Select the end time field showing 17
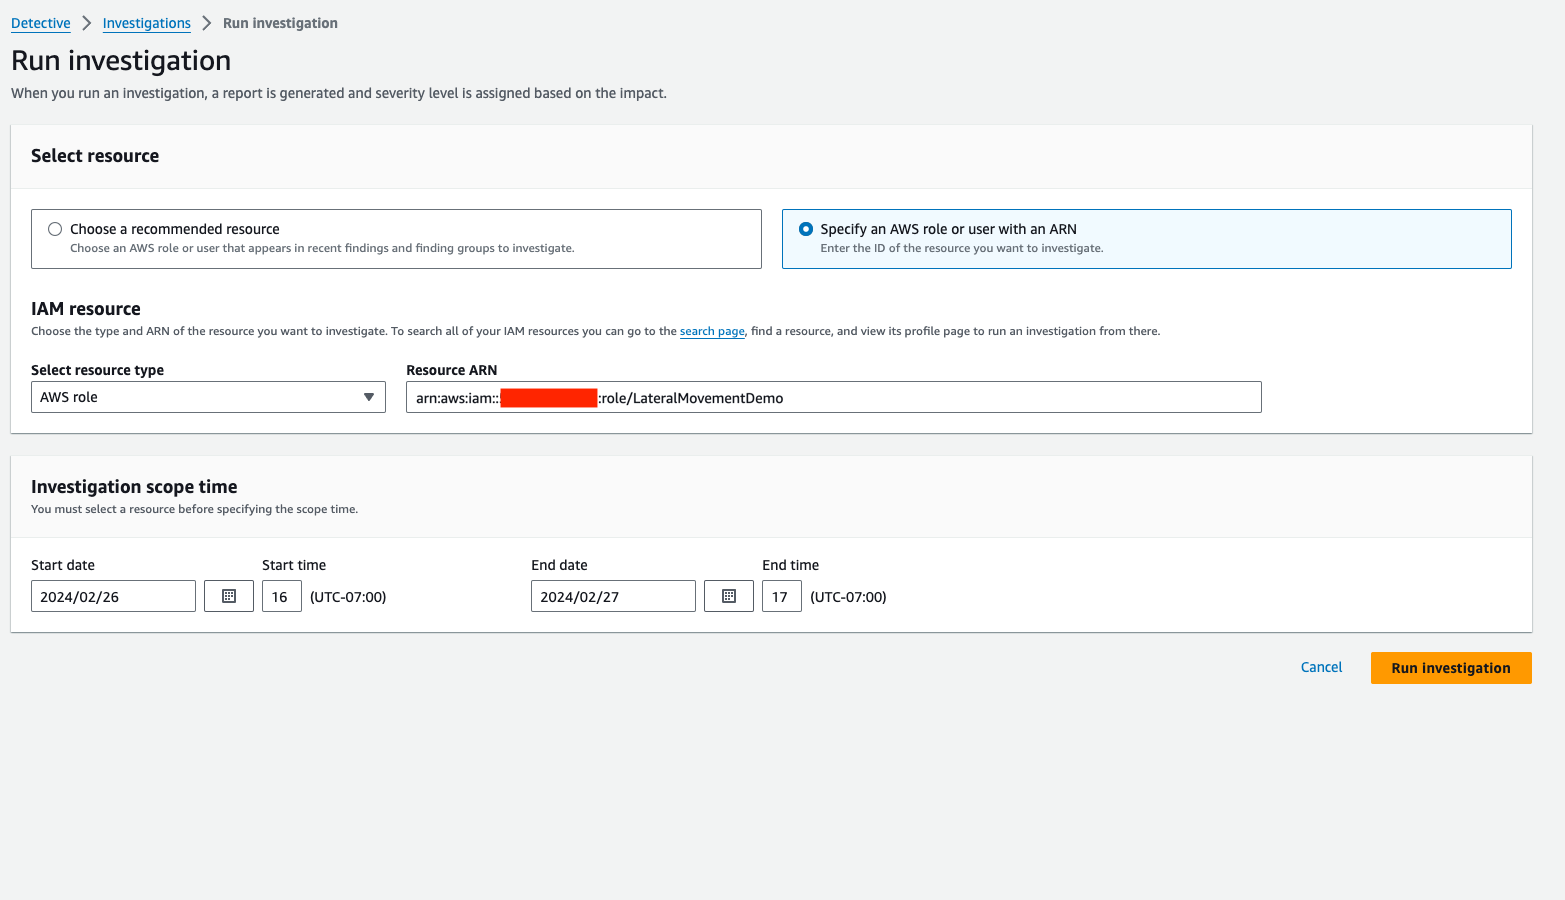 (x=781, y=595)
